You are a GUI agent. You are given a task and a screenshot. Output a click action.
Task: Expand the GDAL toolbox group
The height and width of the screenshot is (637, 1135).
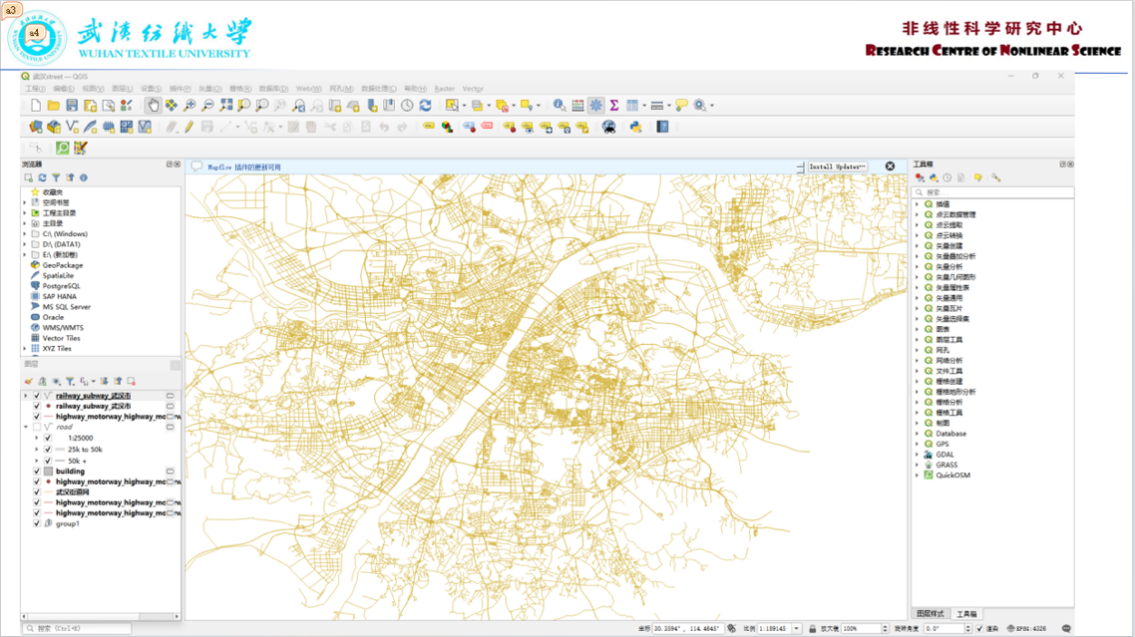click(x=916, y=455)
